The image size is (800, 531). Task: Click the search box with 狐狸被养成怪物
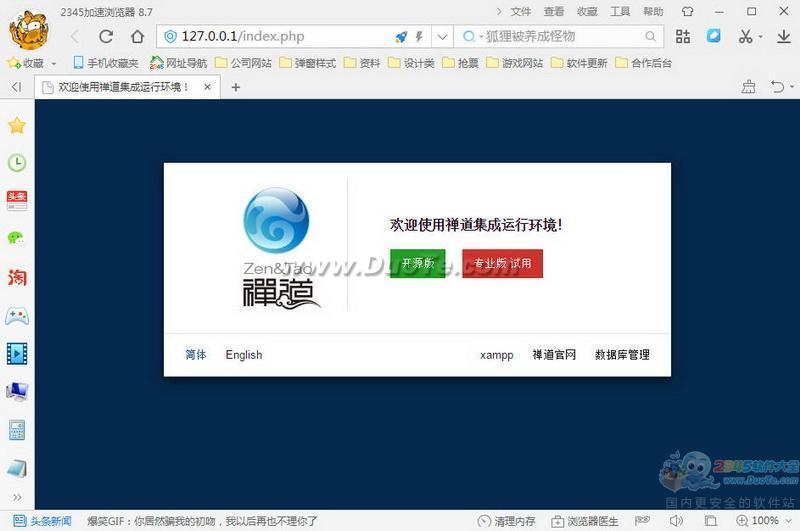(559, 37)
